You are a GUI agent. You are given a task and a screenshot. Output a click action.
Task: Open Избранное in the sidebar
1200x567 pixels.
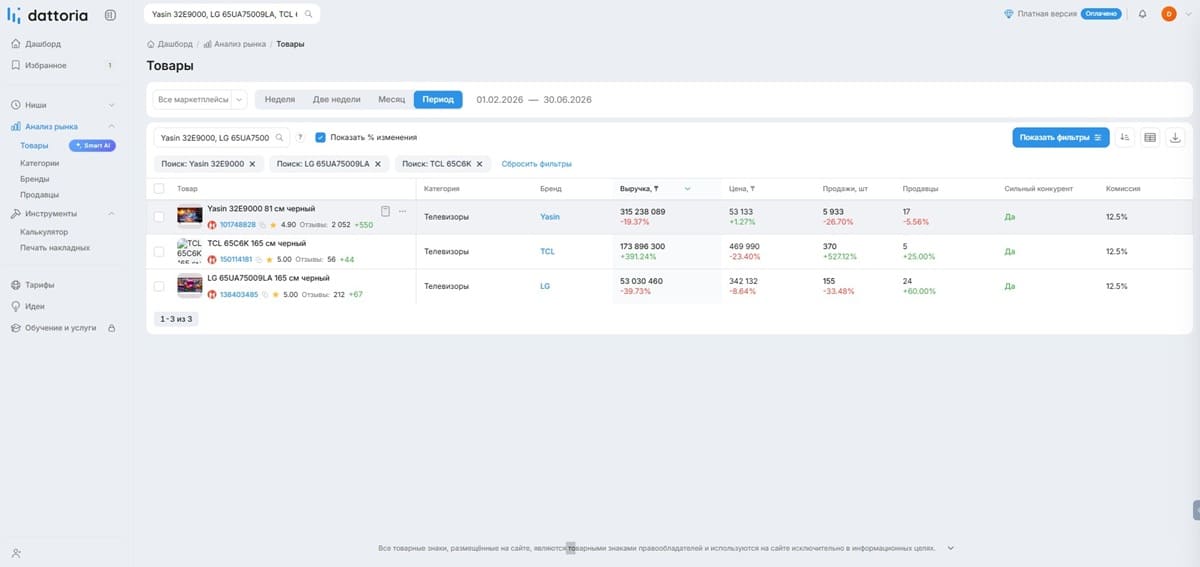(x=46, y=65)
